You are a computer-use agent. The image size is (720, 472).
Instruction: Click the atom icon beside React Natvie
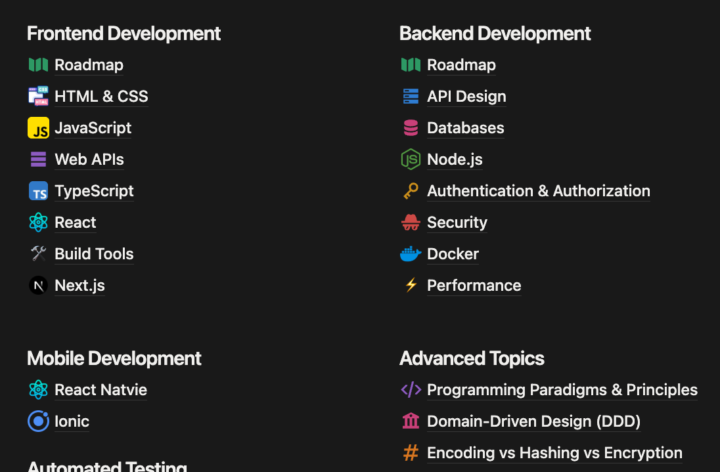point(38,390)
